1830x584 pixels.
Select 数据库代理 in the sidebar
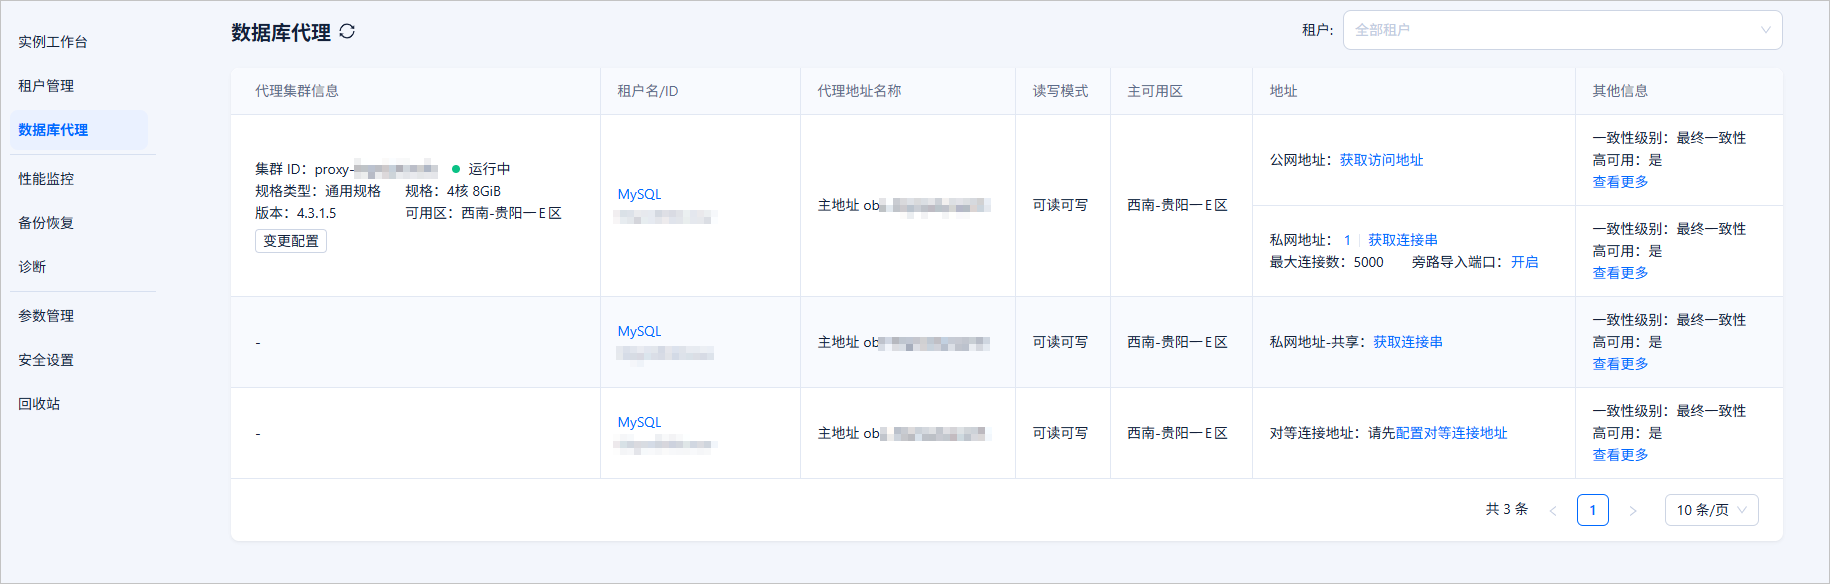78,130
